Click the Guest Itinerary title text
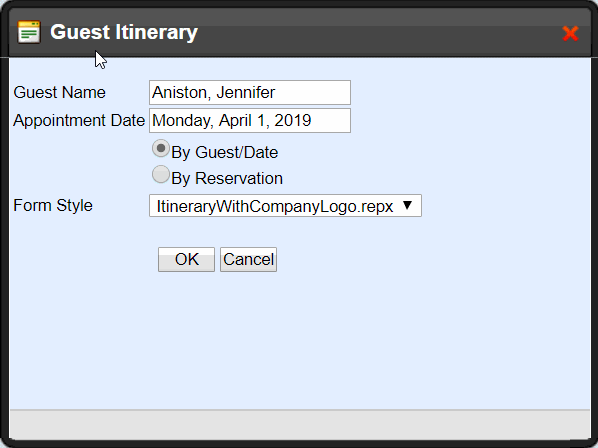This screenshot has height=448, width=598. pyautogui.click(x=124, y=32)
